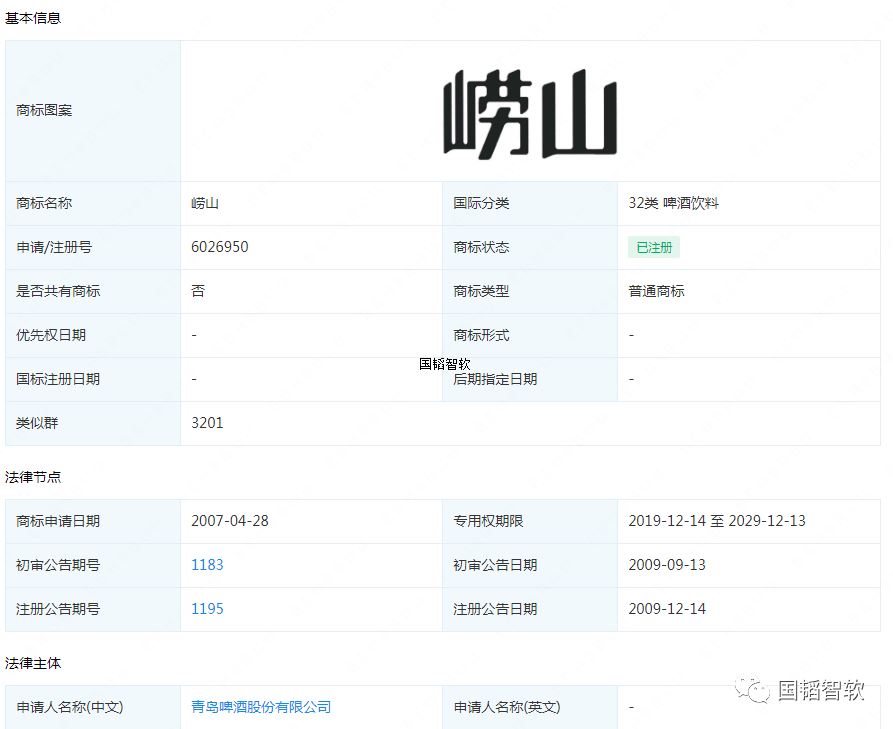893x729 pixels.
Task: Select exclusive period 2019-12-14 至 2029-12-13
Action: click(717, 521)
